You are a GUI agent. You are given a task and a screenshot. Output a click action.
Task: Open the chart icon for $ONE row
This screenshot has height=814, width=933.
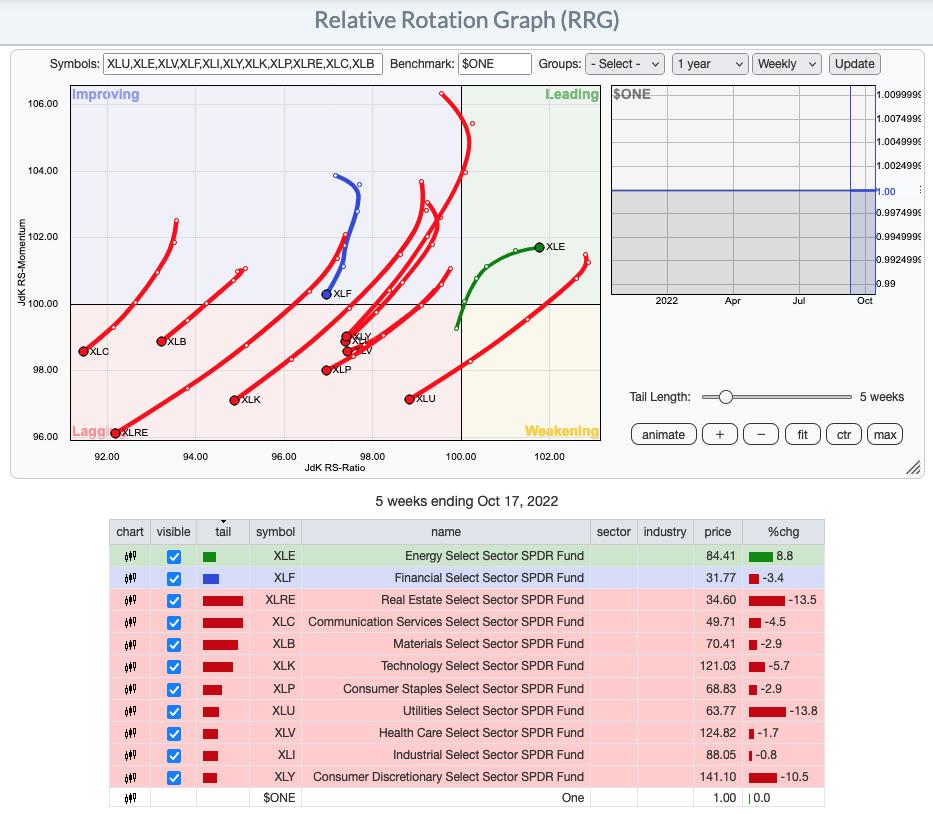pos(130,798)
